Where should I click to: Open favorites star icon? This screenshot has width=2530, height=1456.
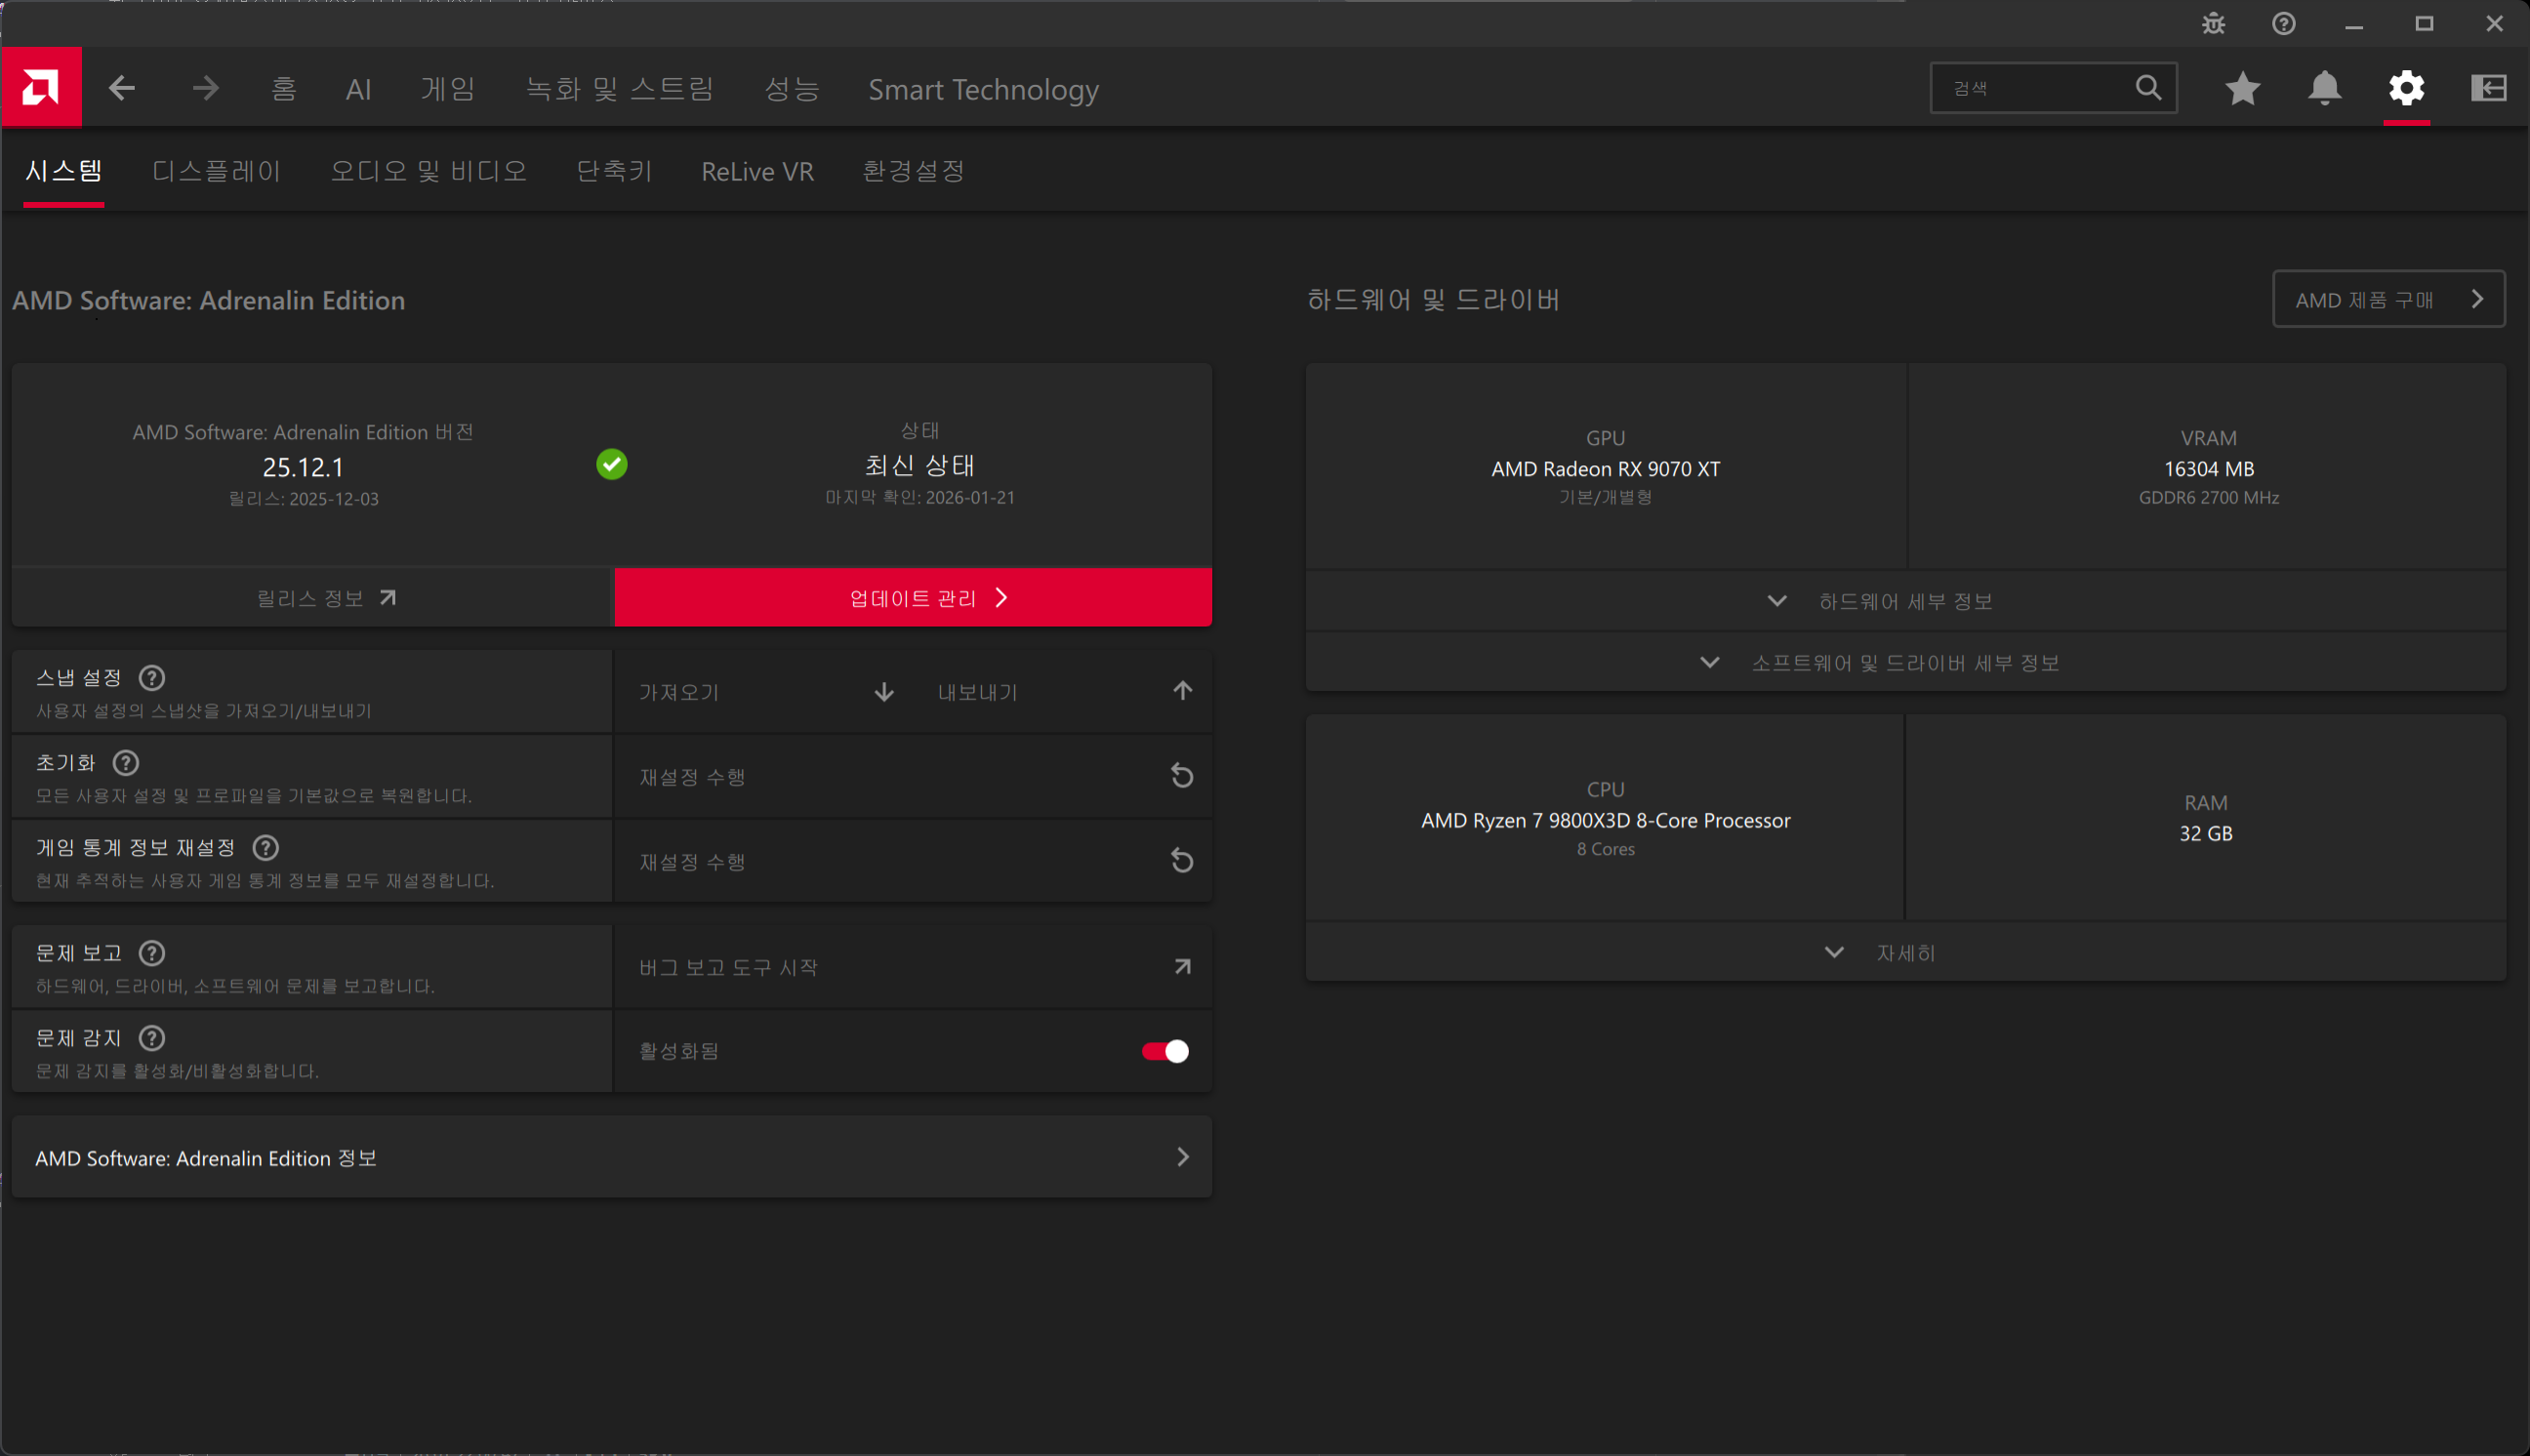(2242, 88)
